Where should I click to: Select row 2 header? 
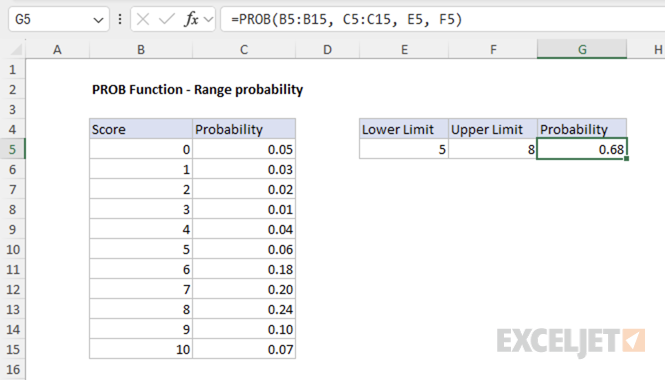point(13,89)
